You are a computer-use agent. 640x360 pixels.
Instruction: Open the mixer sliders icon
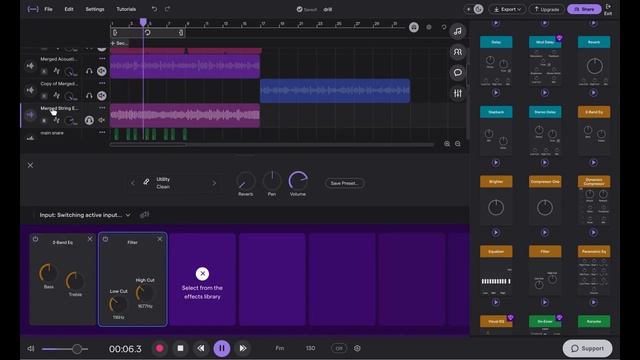point(458,93)
